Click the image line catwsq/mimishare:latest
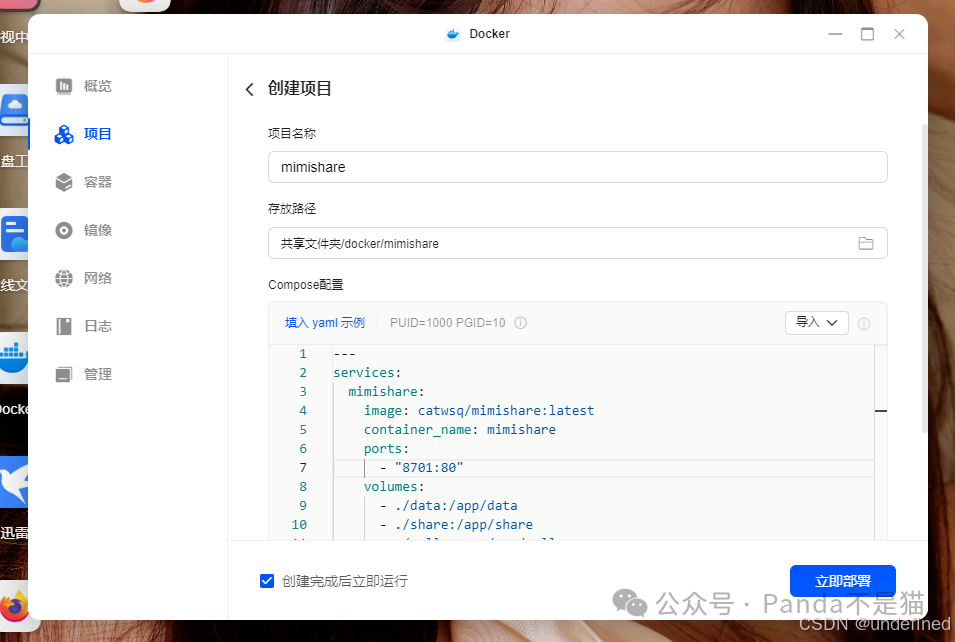Image resolution: width=955 pixels, height=642 pixels. [479, 411]
